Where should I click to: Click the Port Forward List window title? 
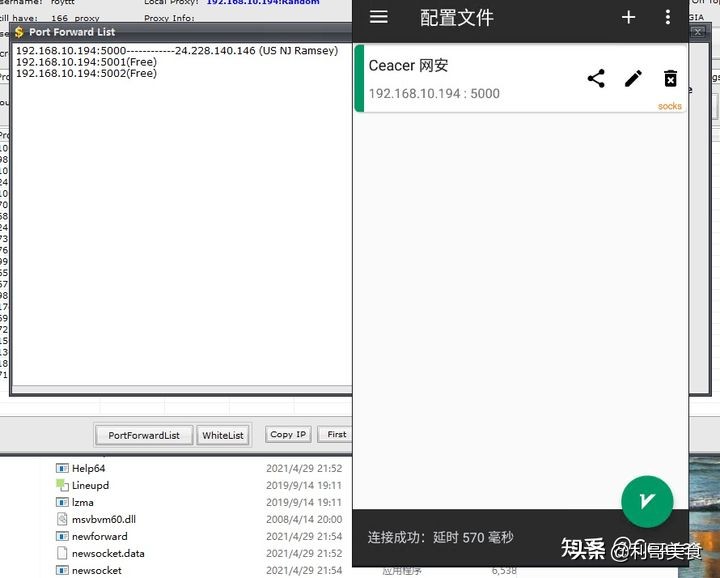tap(72, 32)
